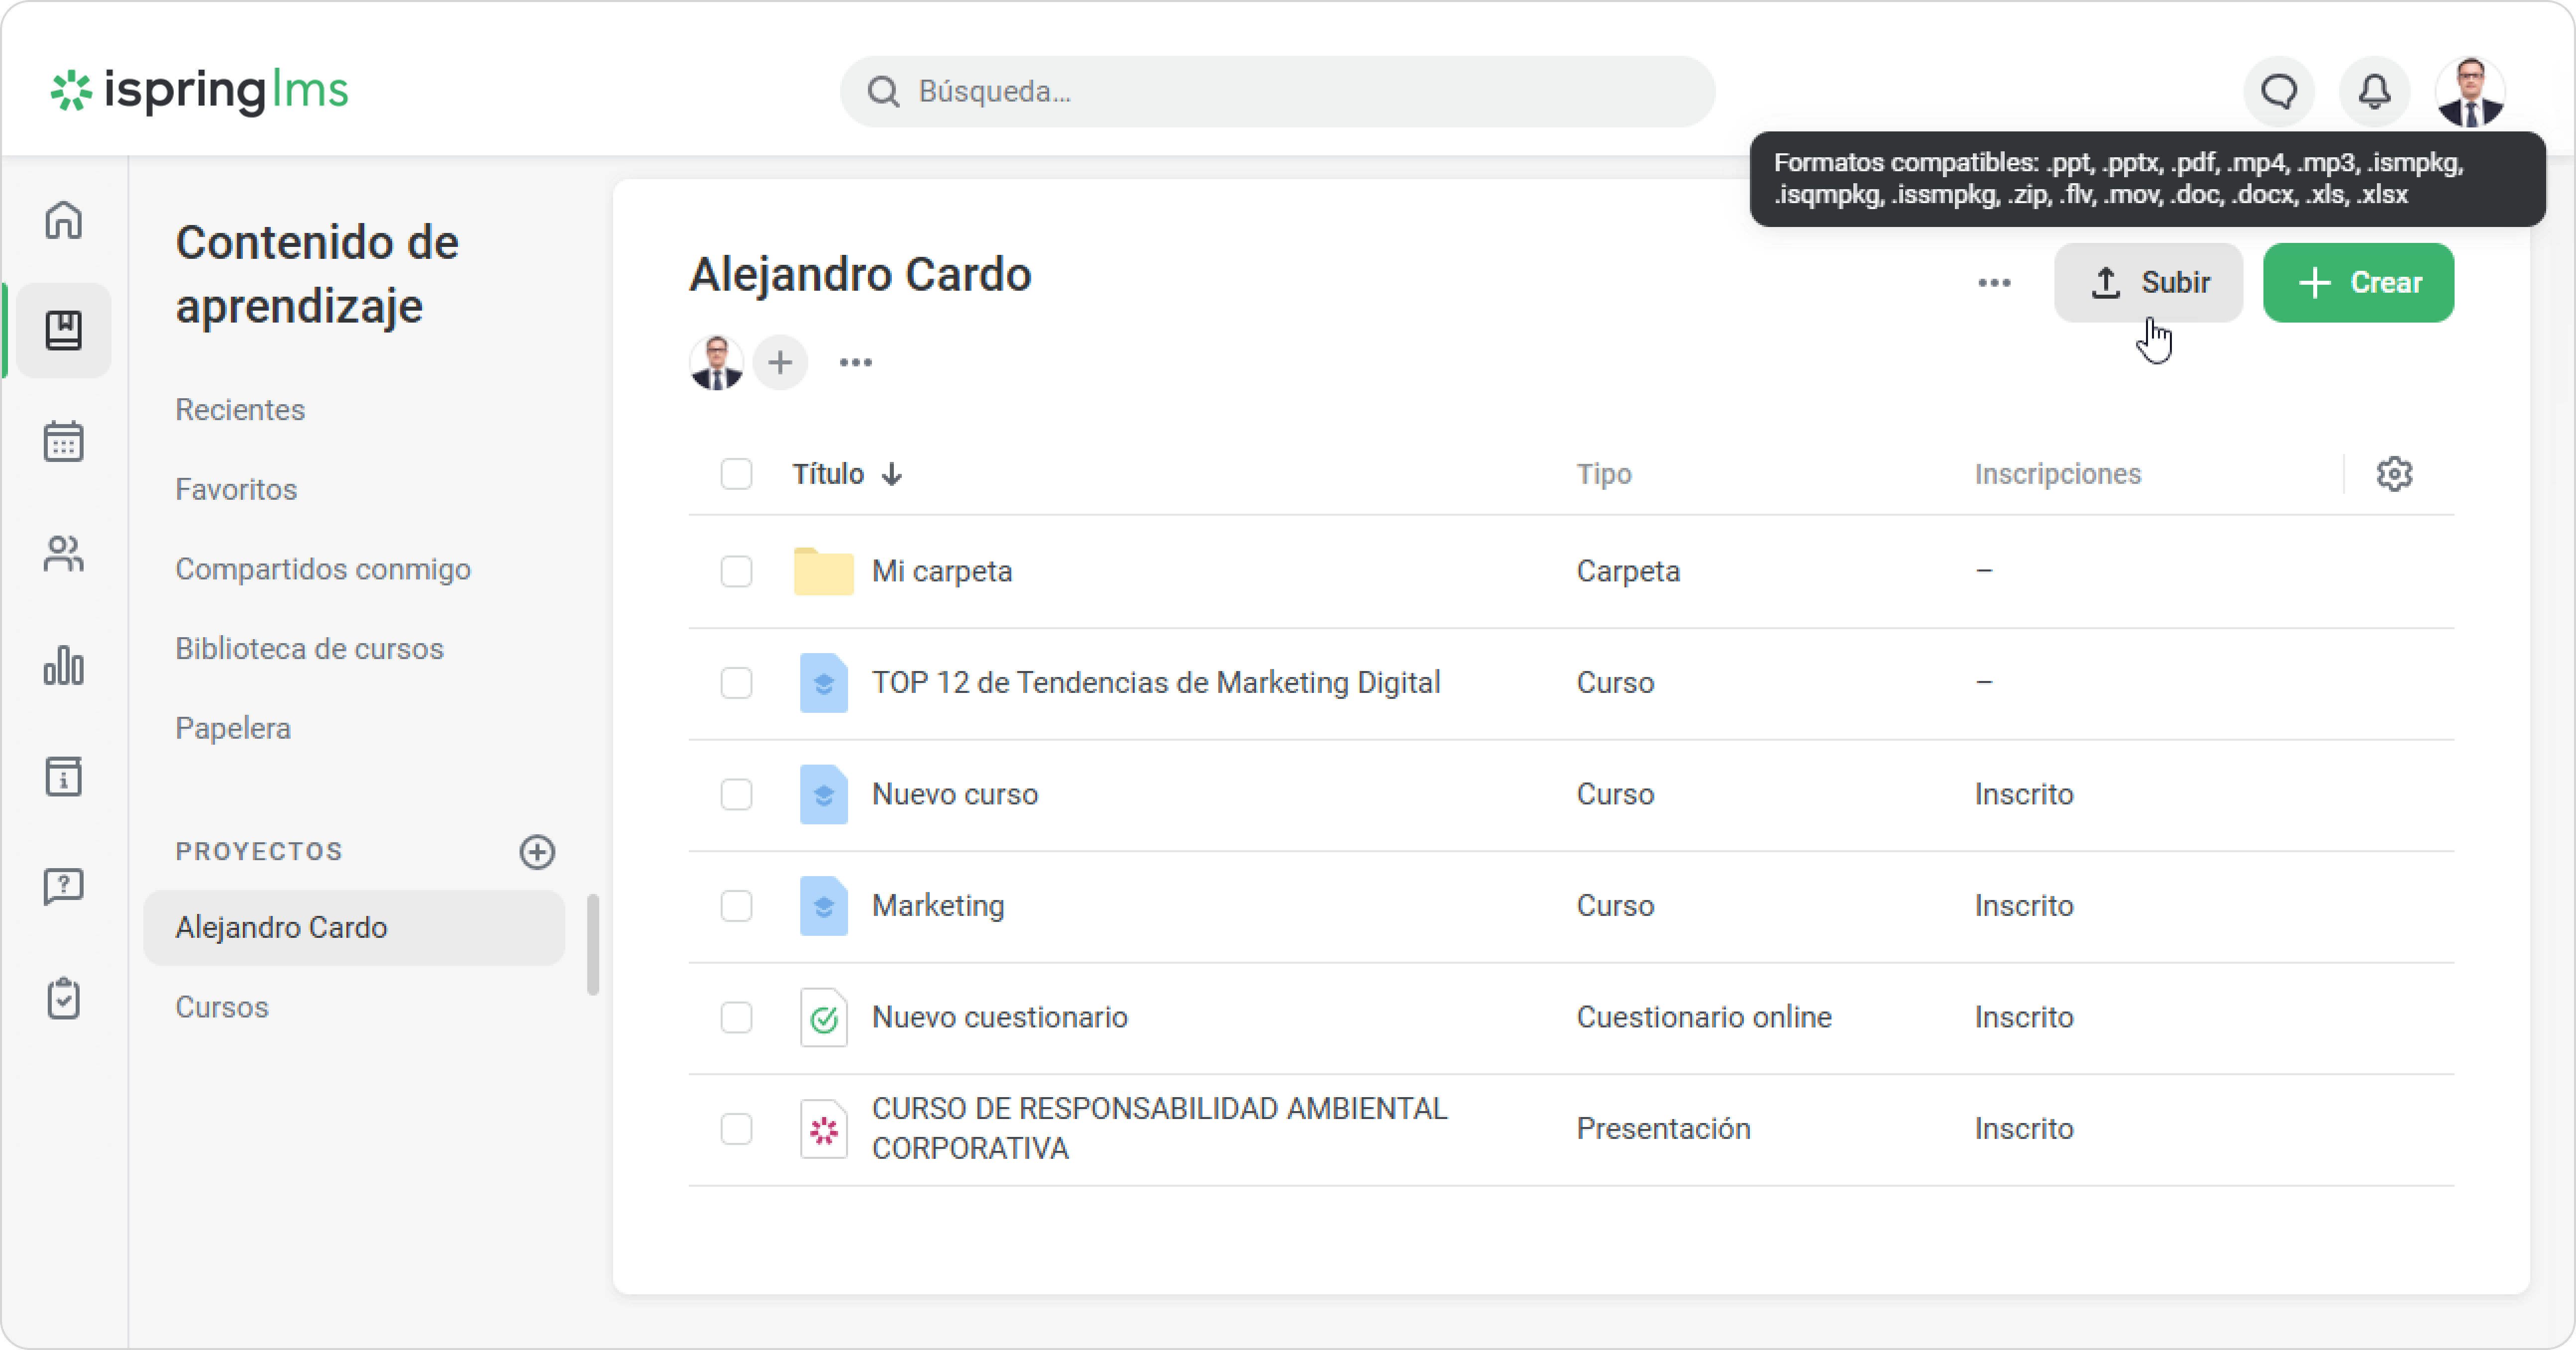Open table column settings gear

pyautogui.click(x=2394, y=474)
